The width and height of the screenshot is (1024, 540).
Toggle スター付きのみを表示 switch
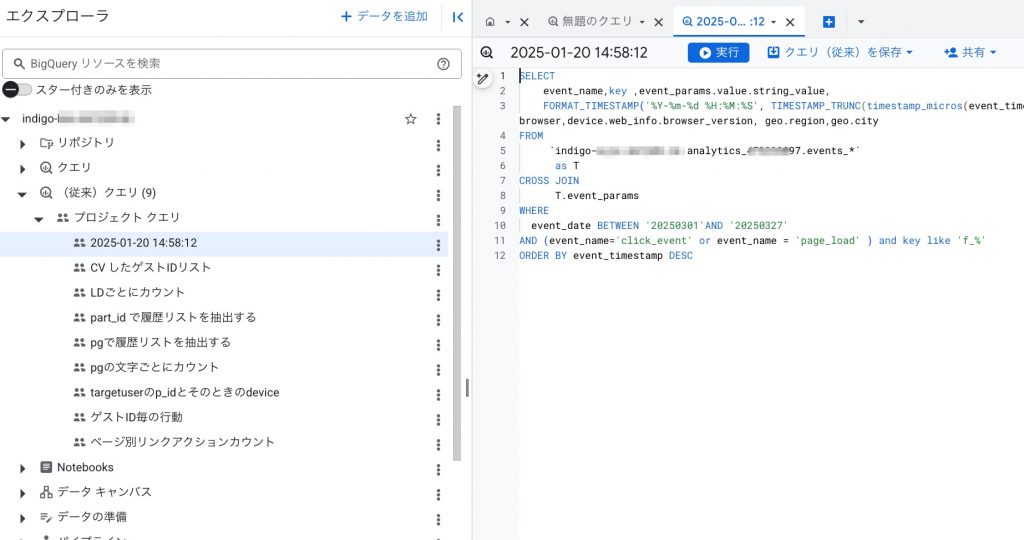17,89
